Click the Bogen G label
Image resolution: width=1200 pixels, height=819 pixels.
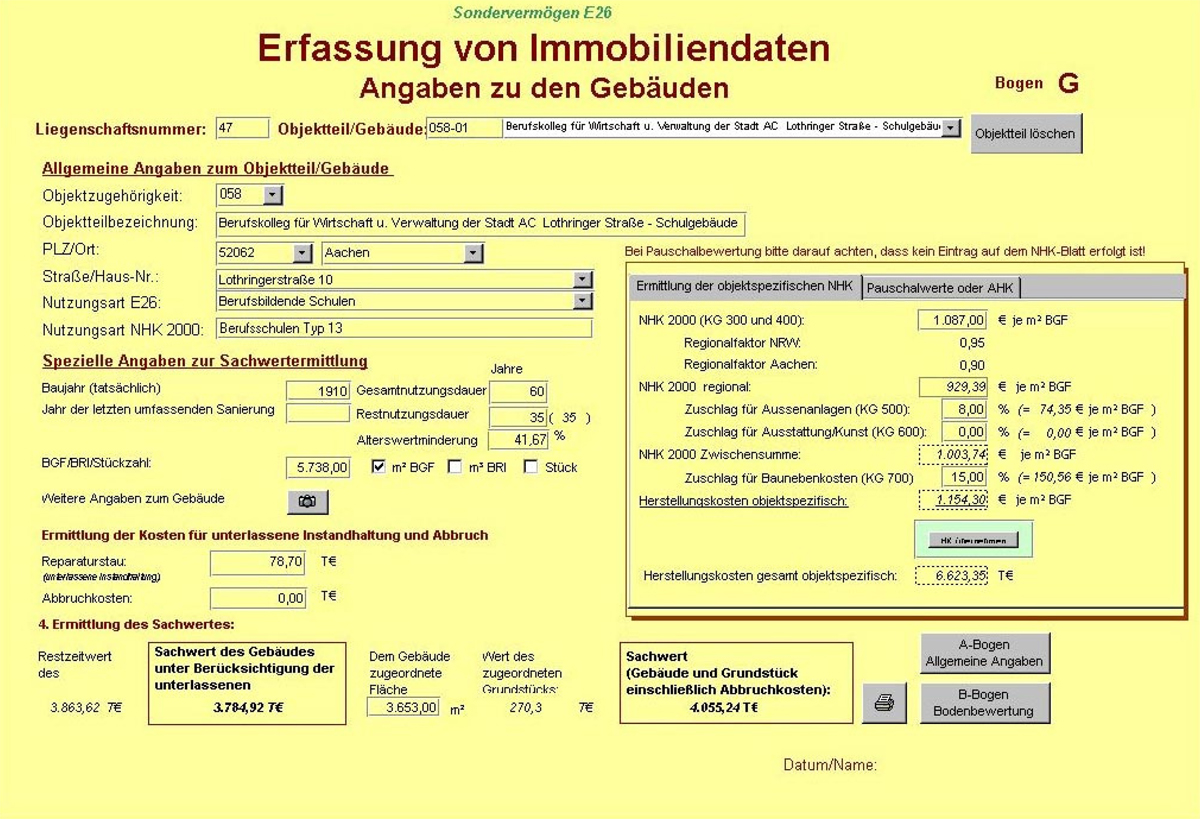[1037, 84]
